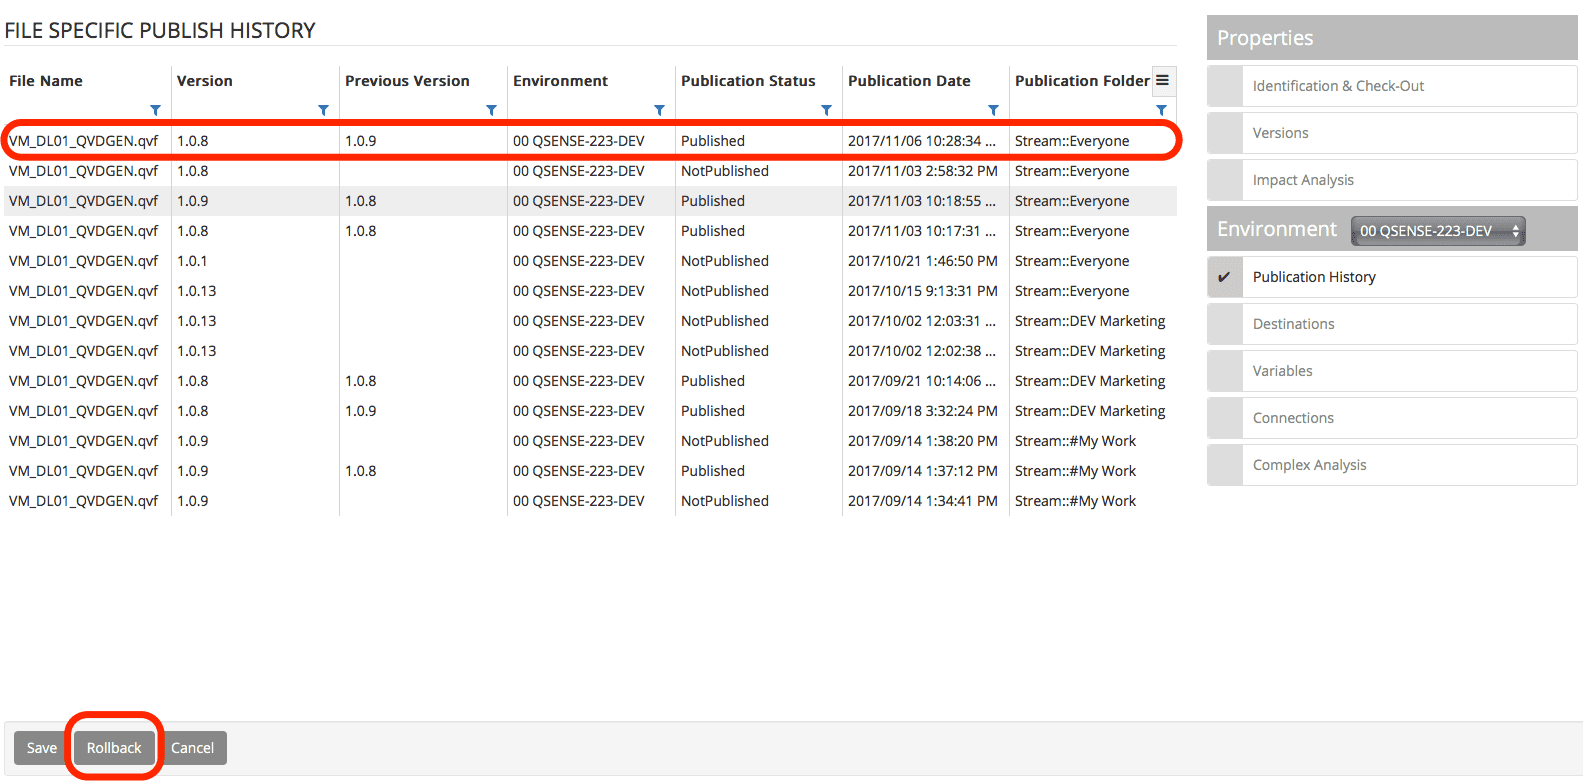Click the Publication Status filter icon

[x=826, y=110]
